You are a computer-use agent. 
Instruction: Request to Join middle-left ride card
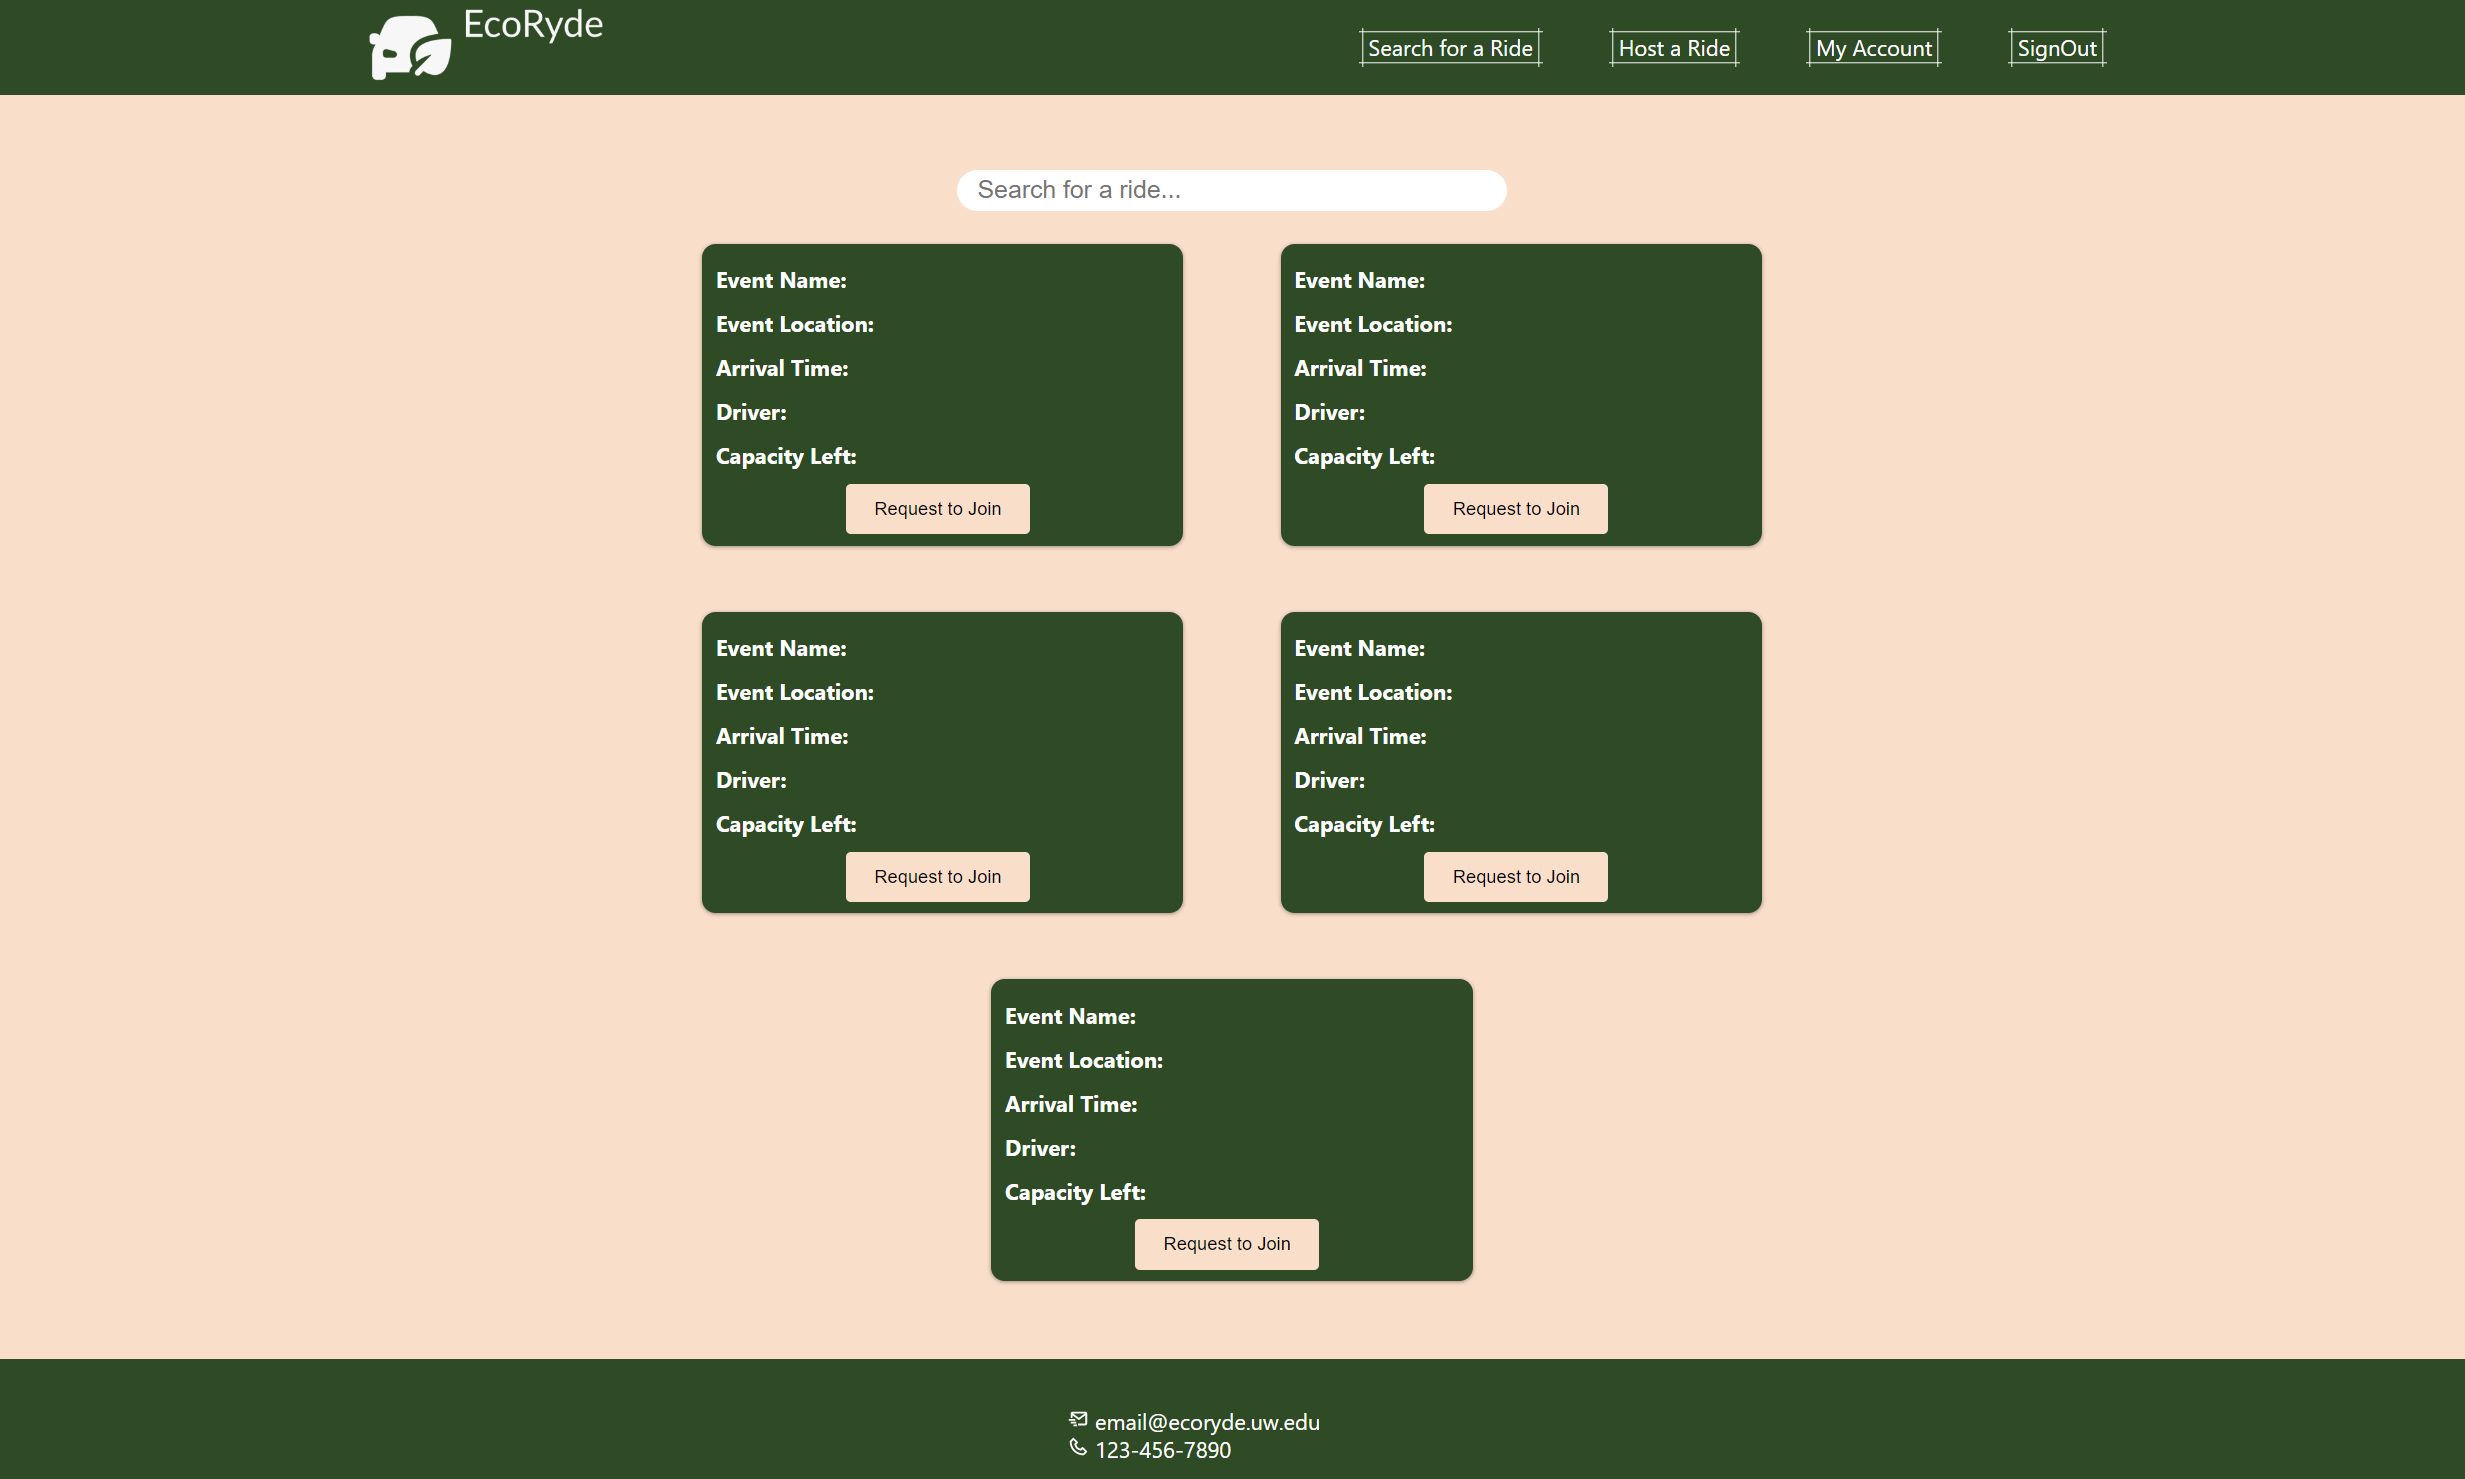[937, 877]
